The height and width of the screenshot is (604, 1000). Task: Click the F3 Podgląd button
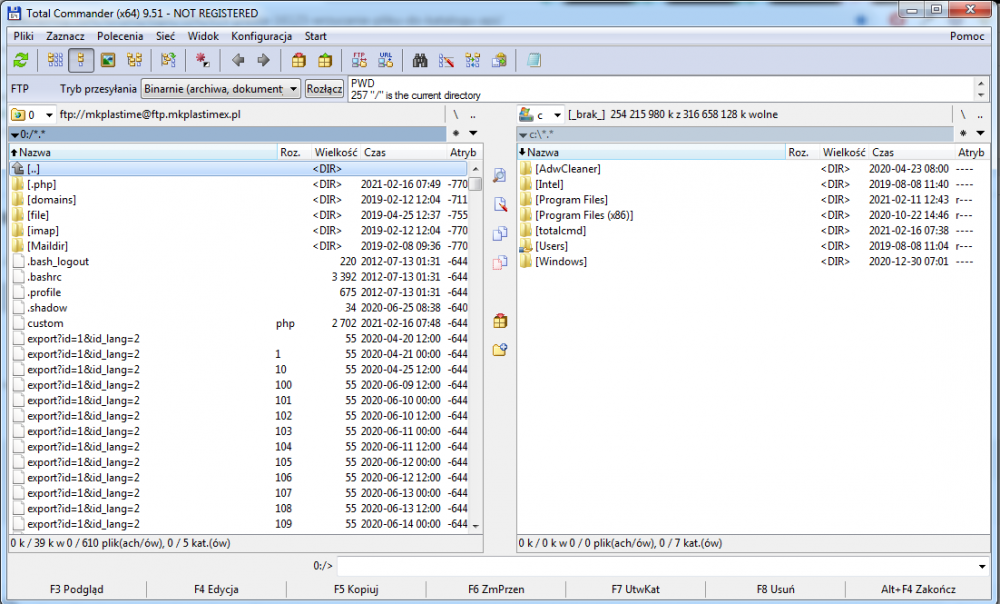click(77, 589)
